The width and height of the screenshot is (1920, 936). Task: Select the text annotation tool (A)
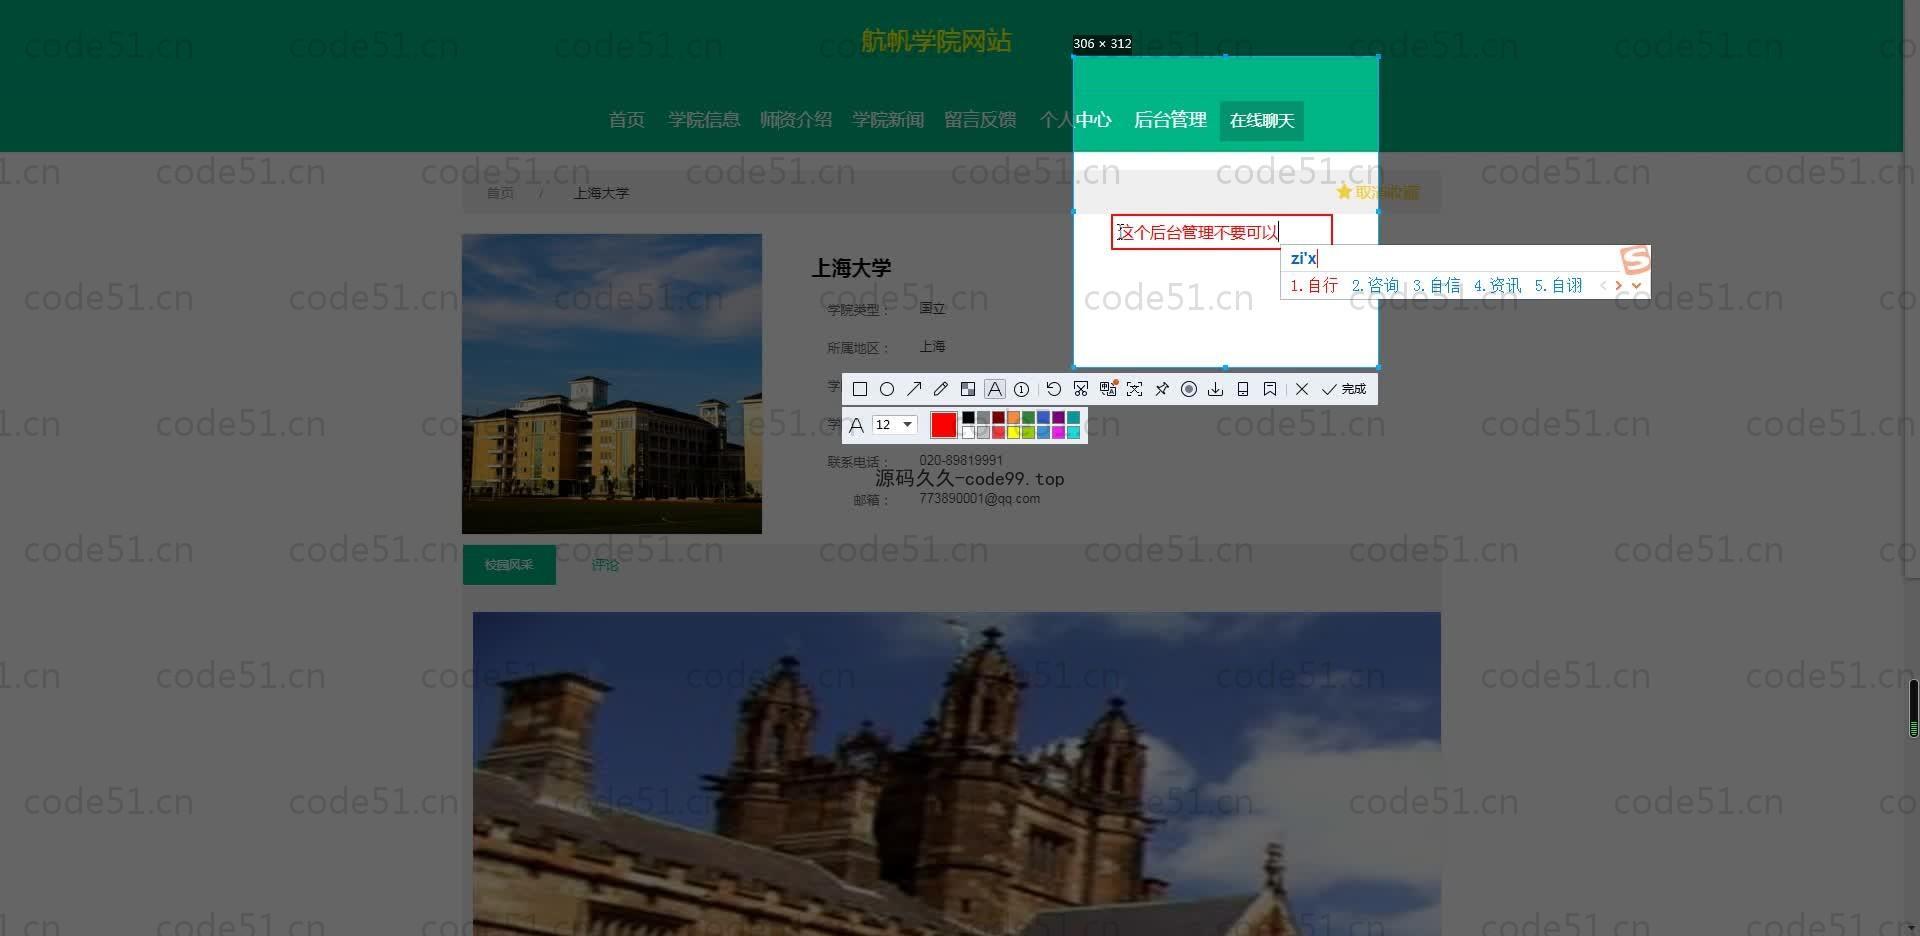pyautogui.click(x=995, y=389)
